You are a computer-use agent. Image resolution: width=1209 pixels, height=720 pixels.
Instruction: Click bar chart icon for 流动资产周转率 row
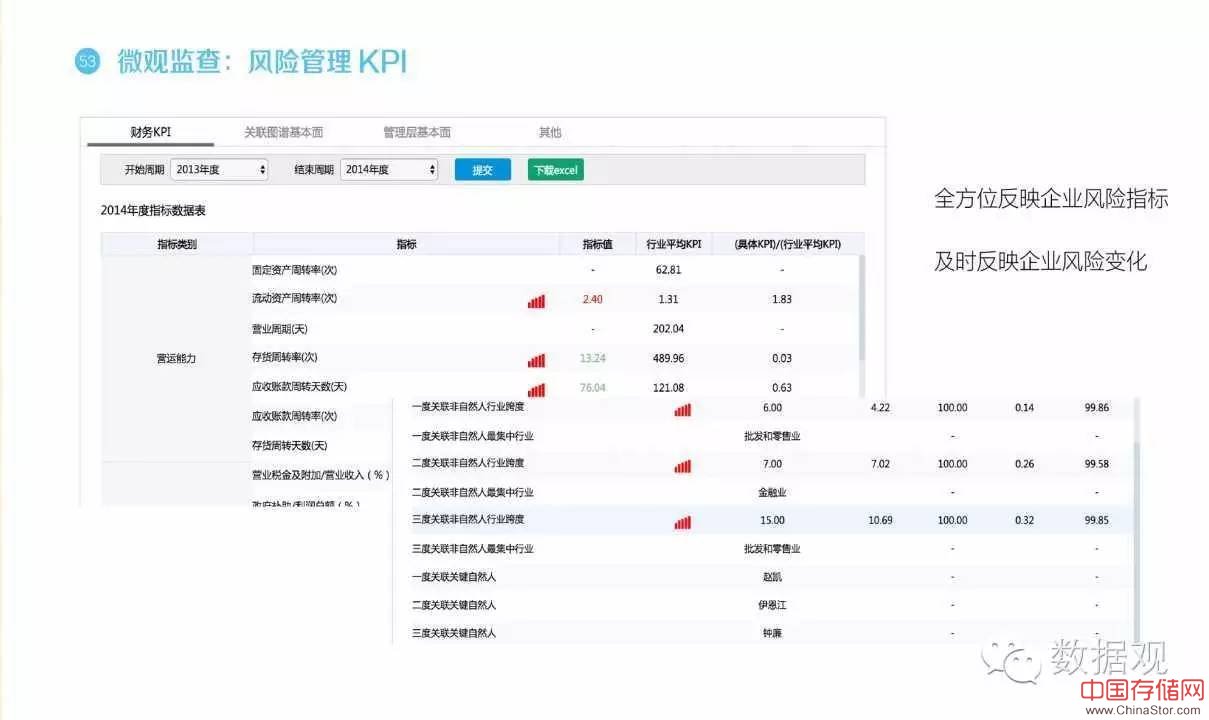click(x=536, y=300)
